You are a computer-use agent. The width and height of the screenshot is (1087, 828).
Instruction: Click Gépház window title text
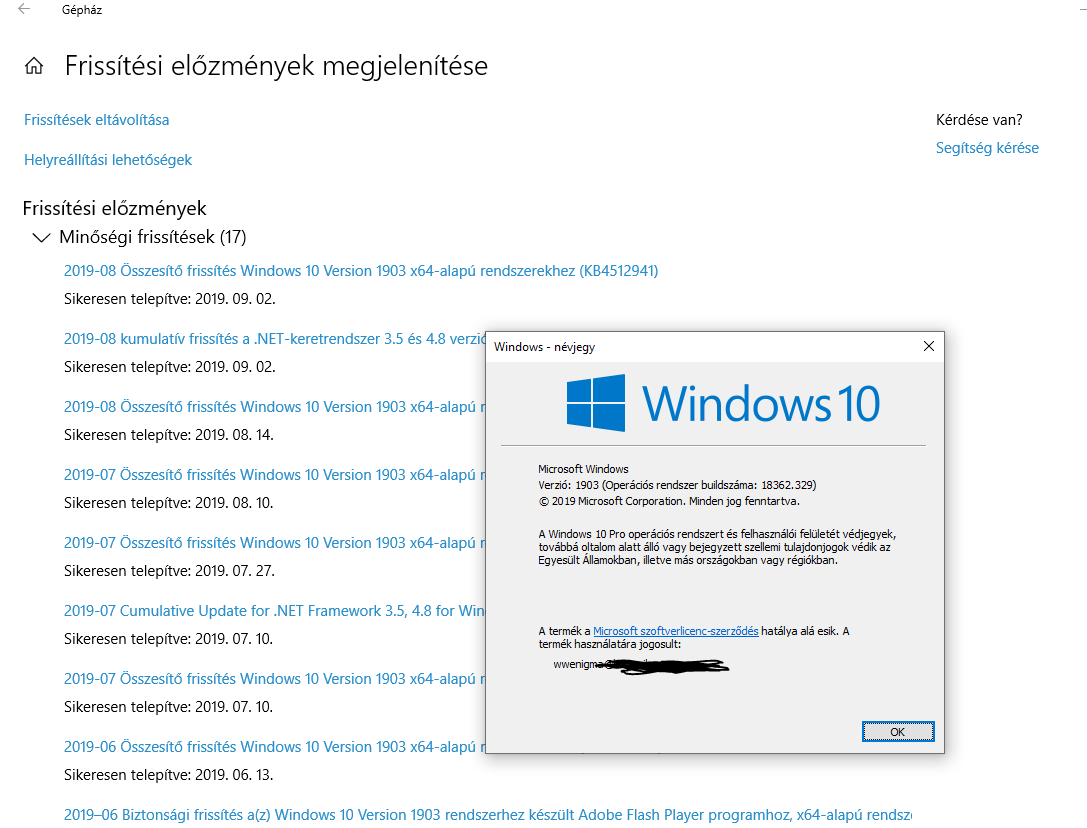(x=82, y=10)
